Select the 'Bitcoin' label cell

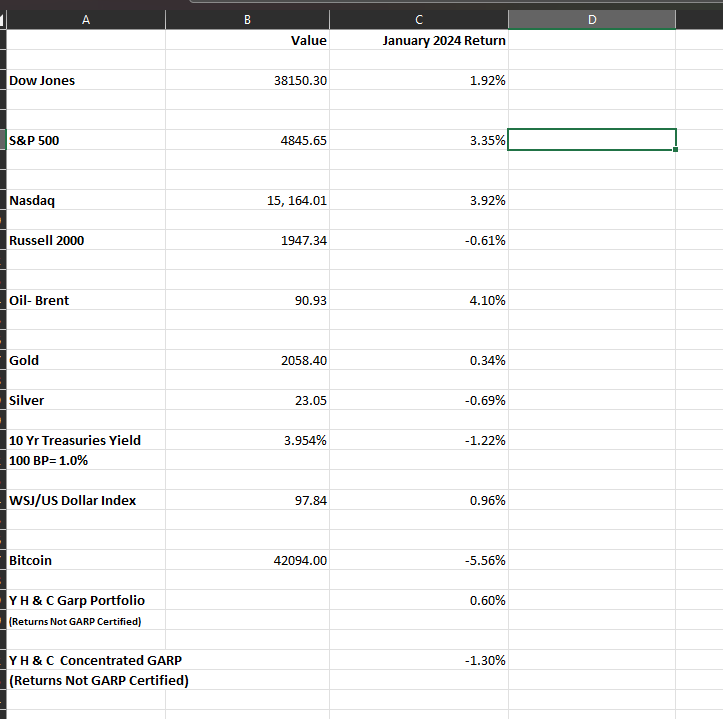tap(86, 560)
